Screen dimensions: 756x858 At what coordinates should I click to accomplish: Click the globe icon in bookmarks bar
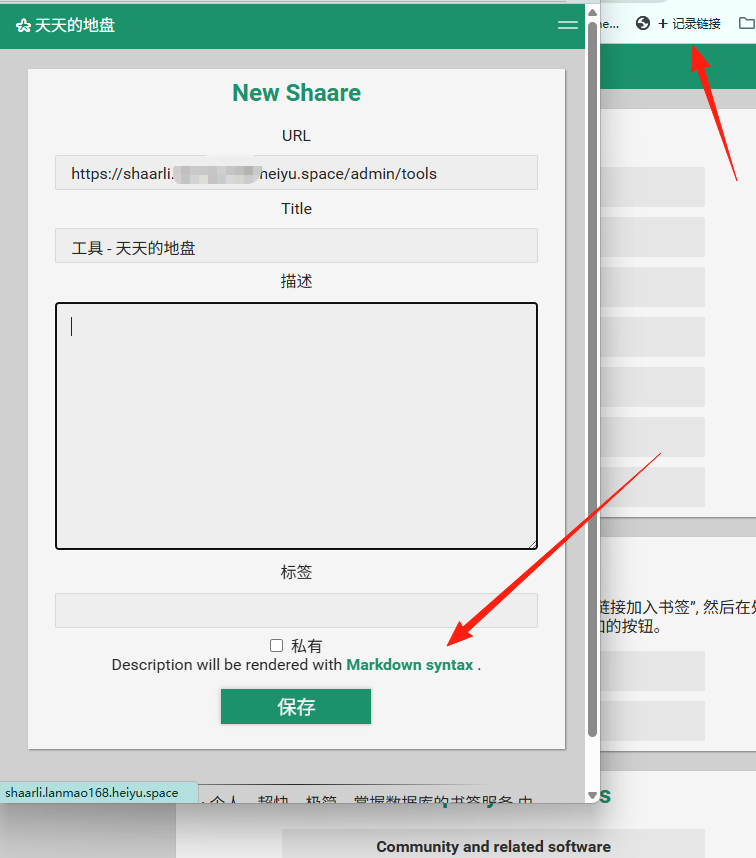(643, 23)
